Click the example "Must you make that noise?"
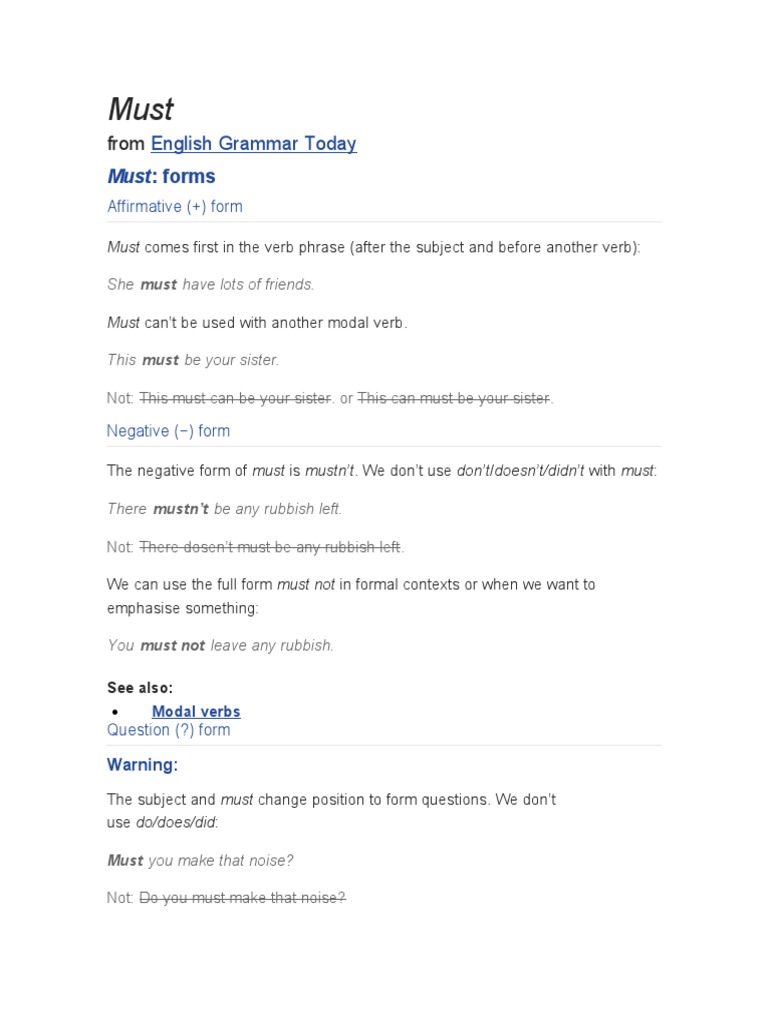768x1024 pixels. [200, 861]
